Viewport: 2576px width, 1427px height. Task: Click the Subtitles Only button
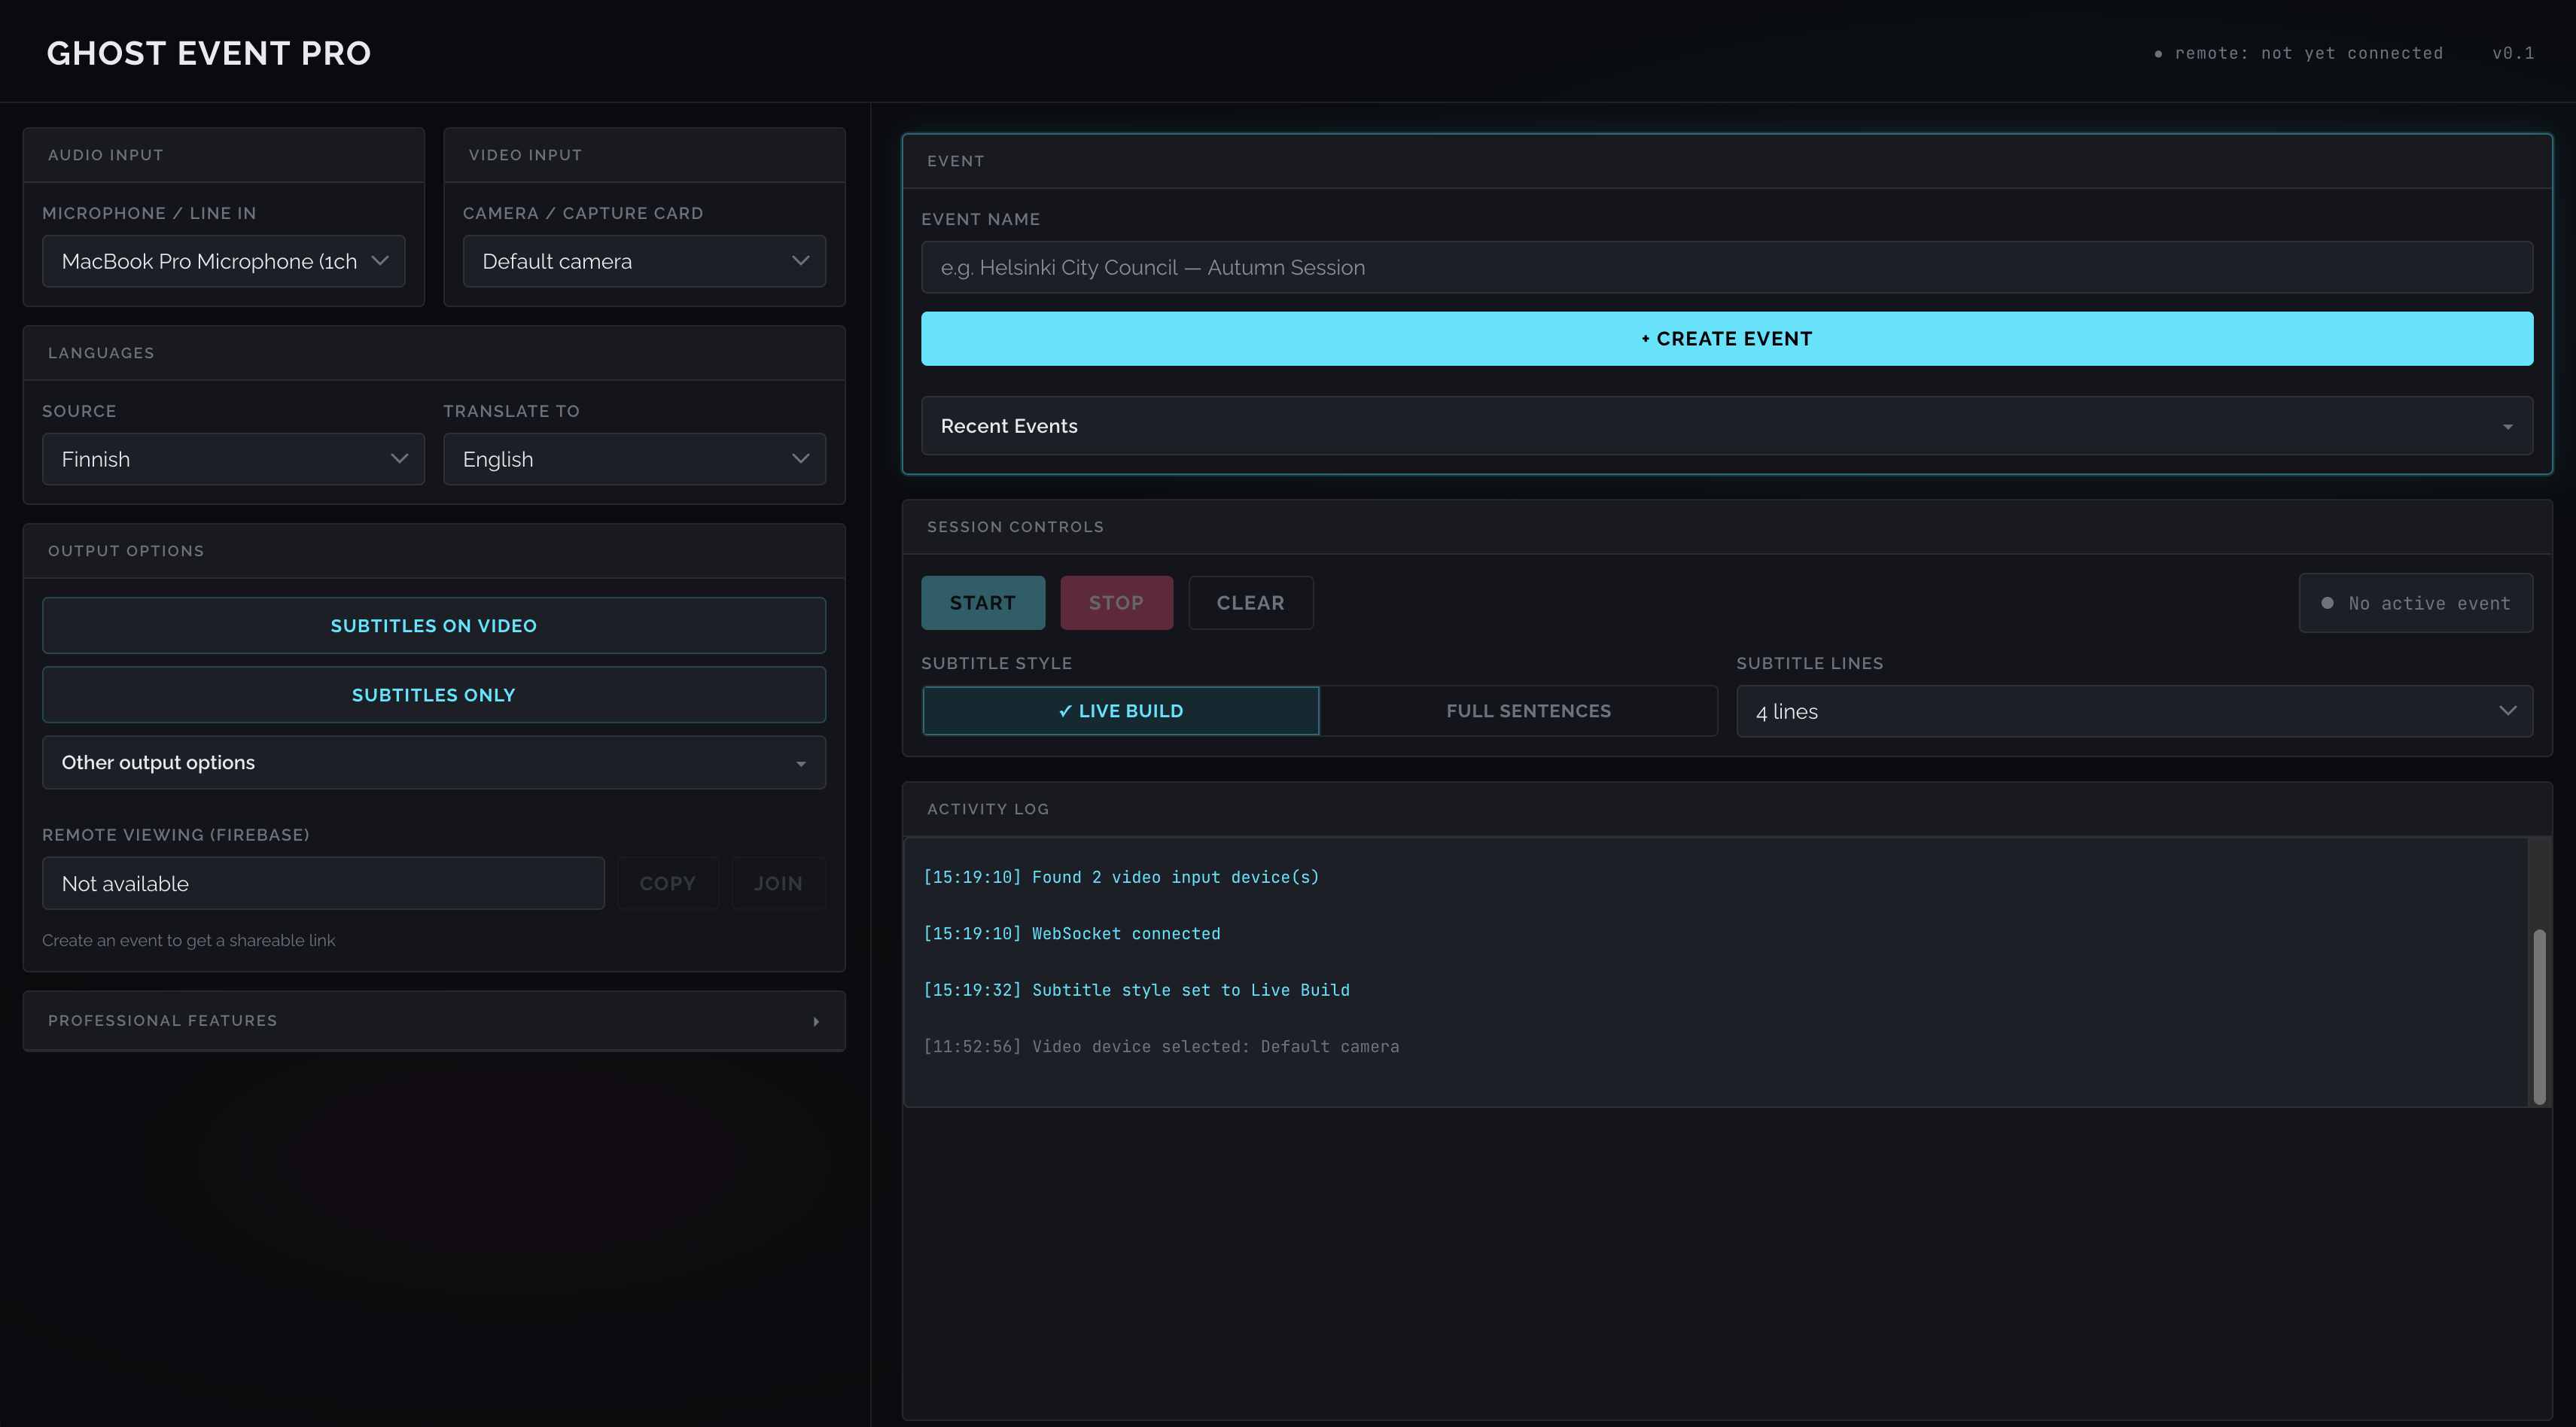coord(434,695)
